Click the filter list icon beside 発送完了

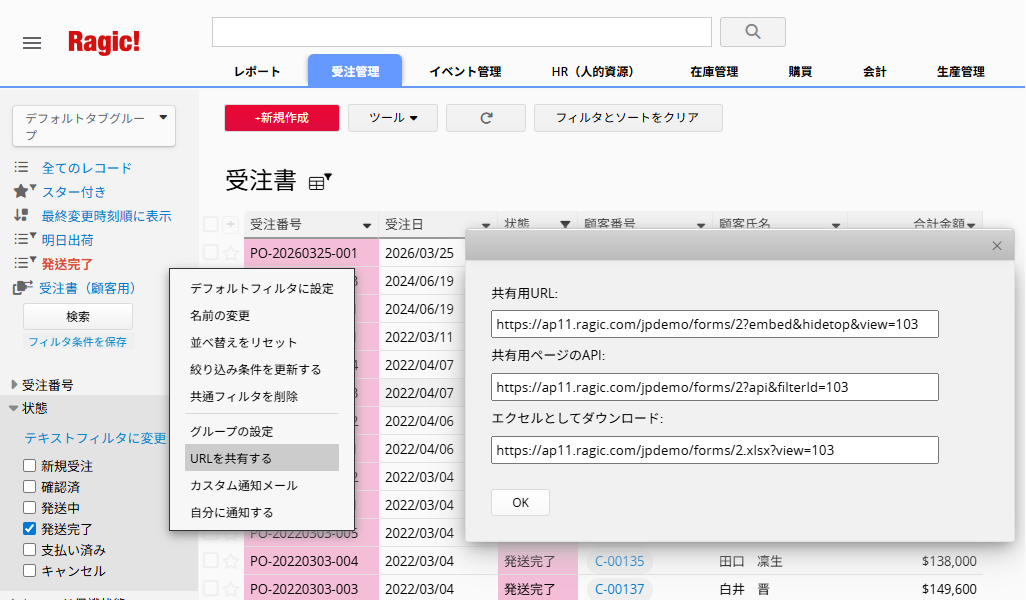click(24, 263)
